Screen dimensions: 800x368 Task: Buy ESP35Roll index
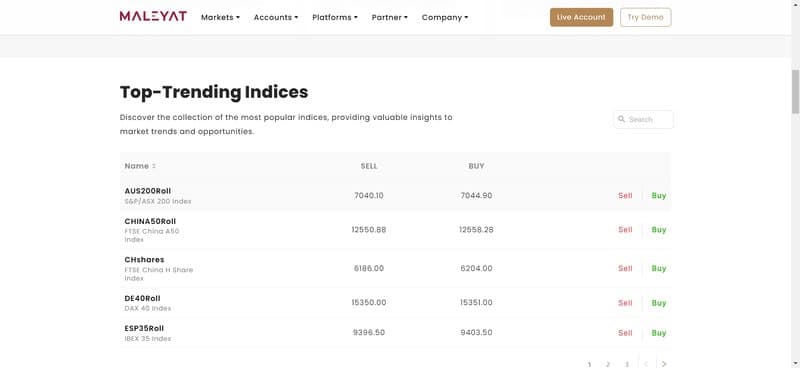(659, 333)
